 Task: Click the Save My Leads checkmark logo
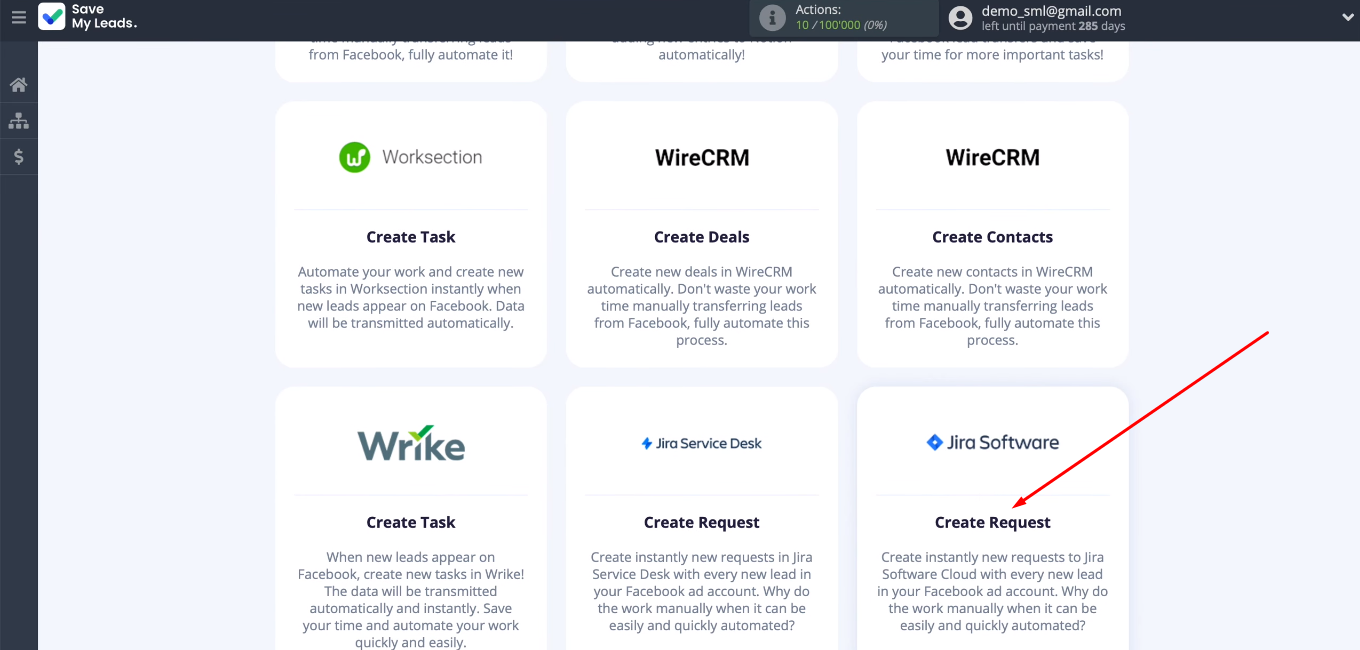[52, 17]
